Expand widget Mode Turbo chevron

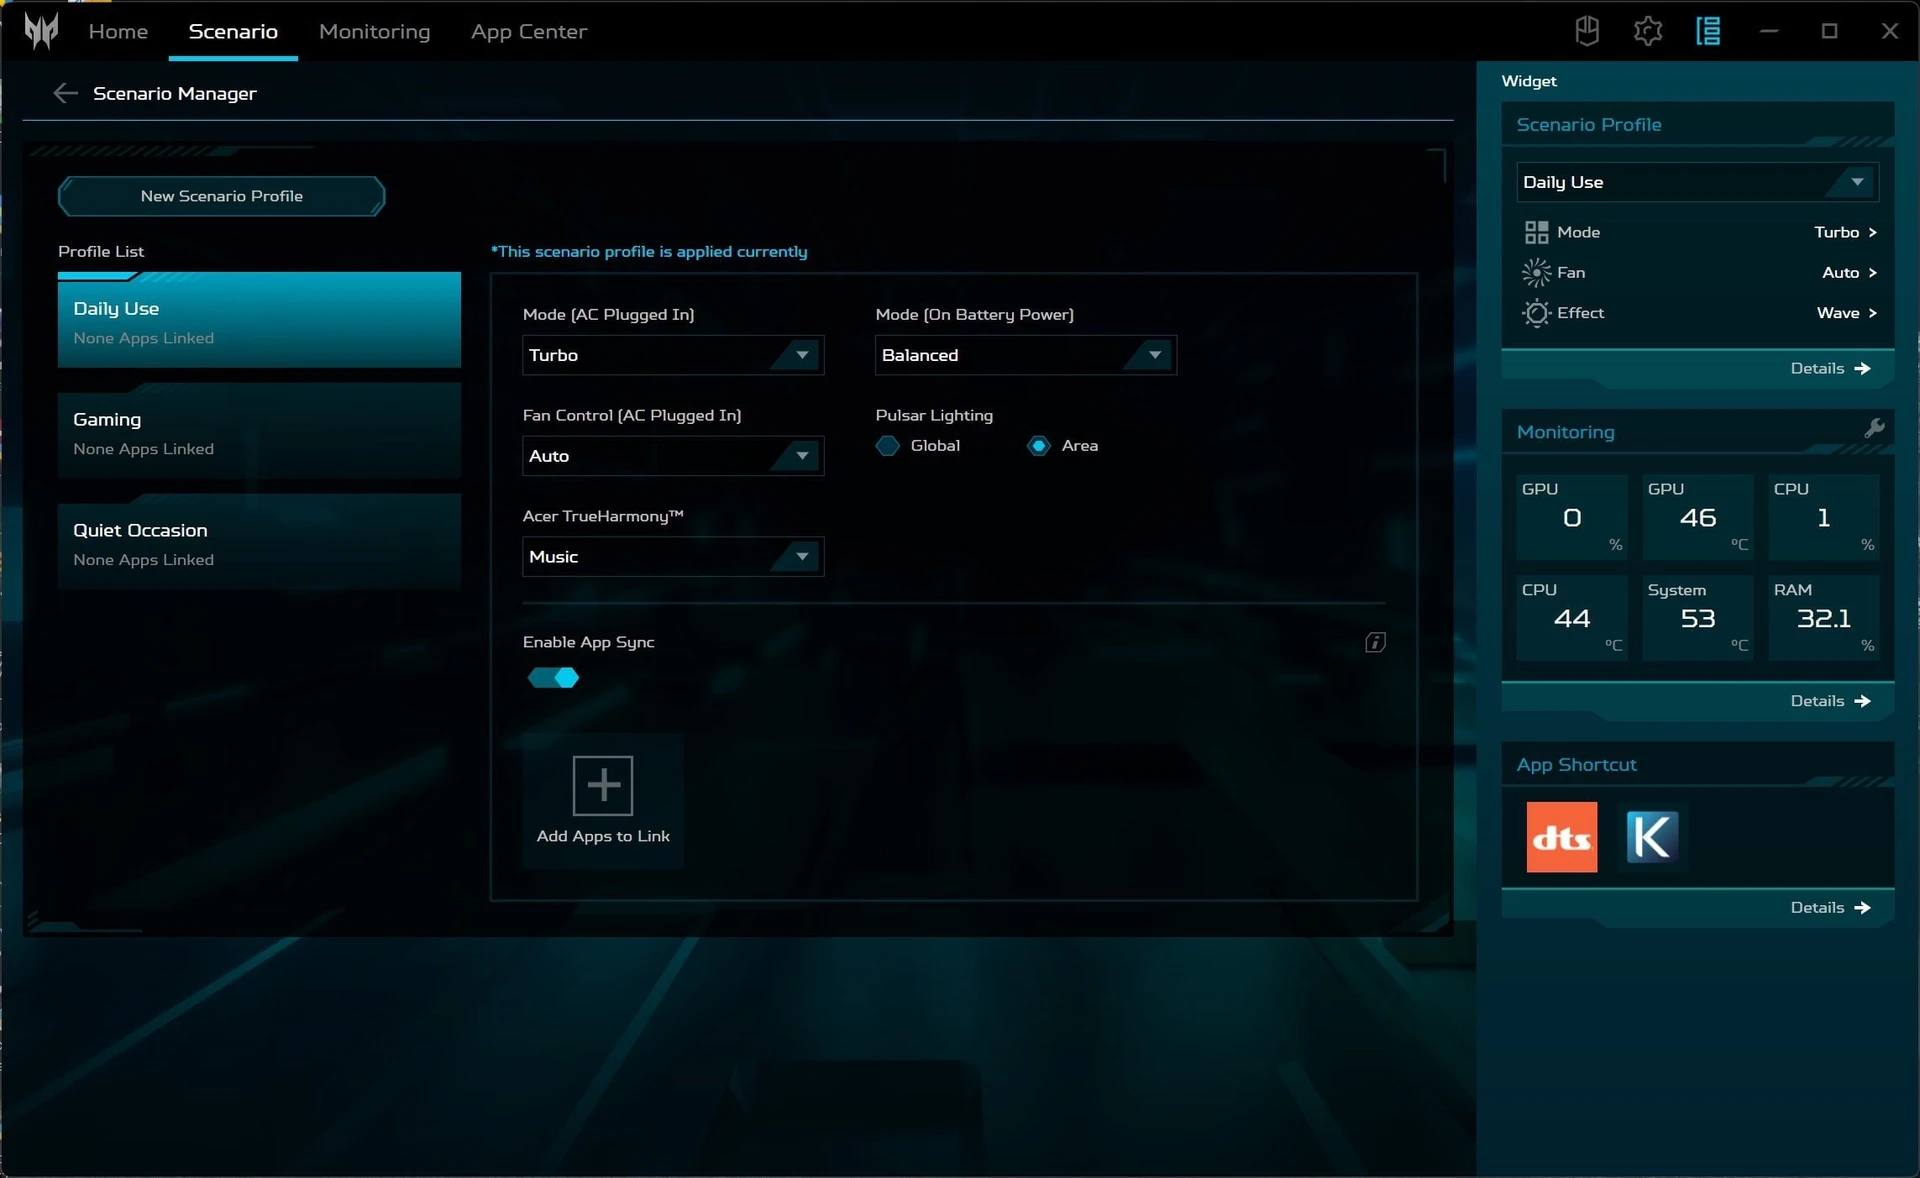click(1872, 232)
